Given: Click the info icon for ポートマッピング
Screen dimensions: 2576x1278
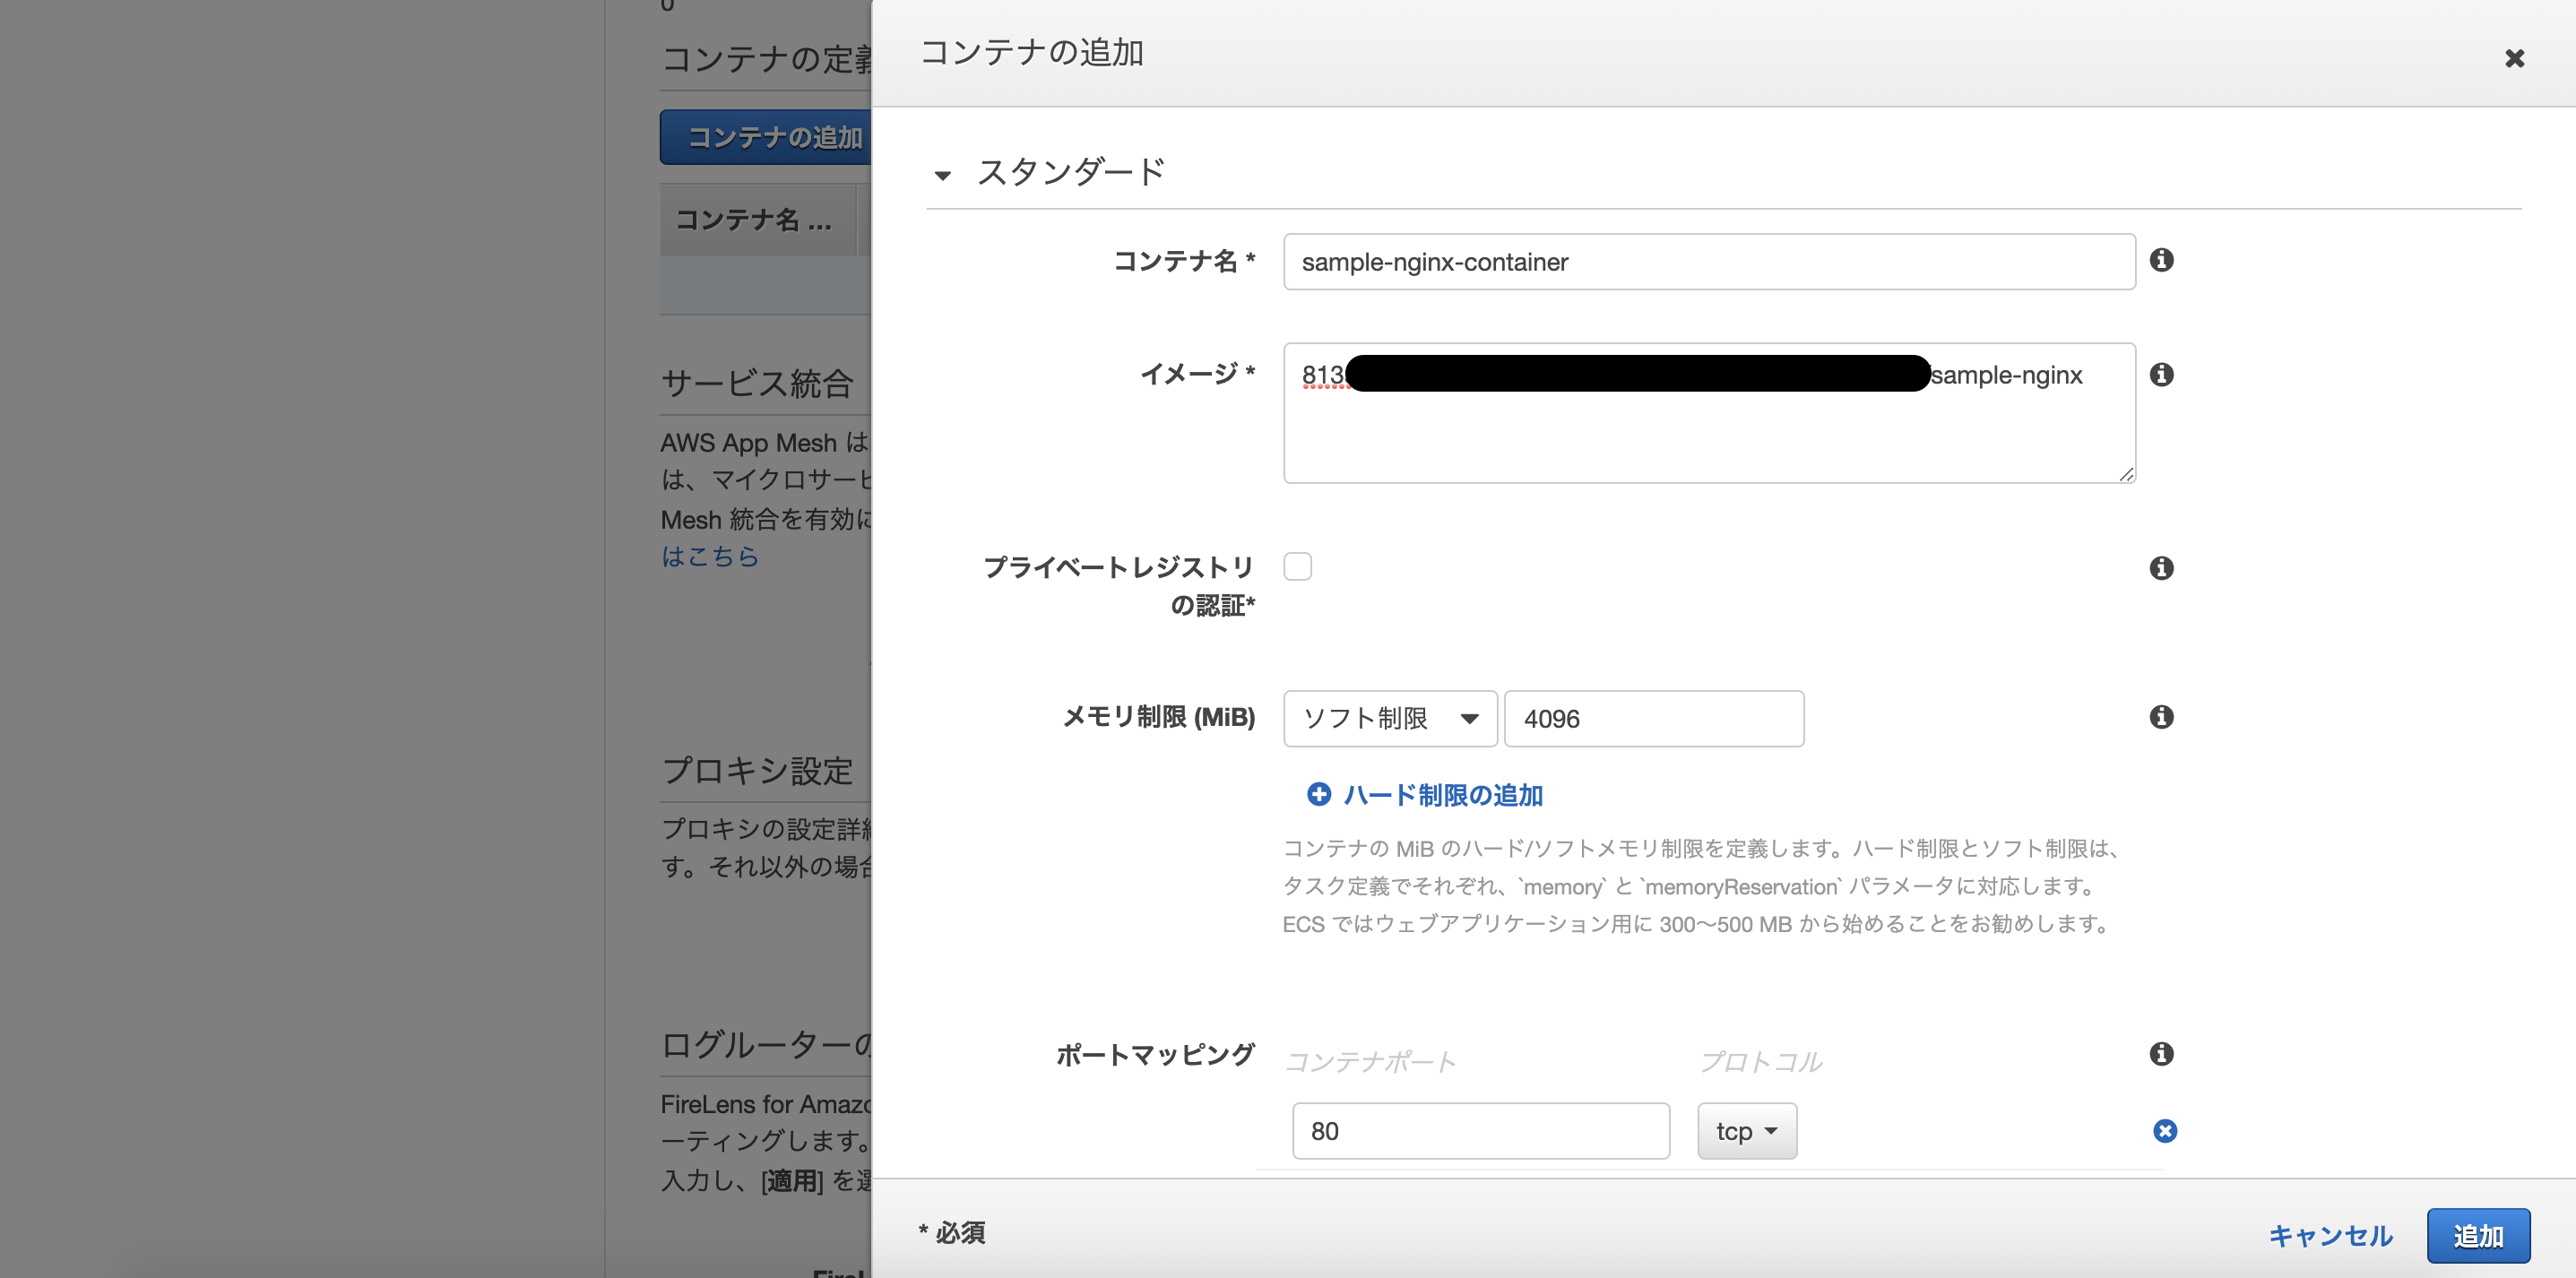Looking at the screenshot, I should point(2162,1054).
